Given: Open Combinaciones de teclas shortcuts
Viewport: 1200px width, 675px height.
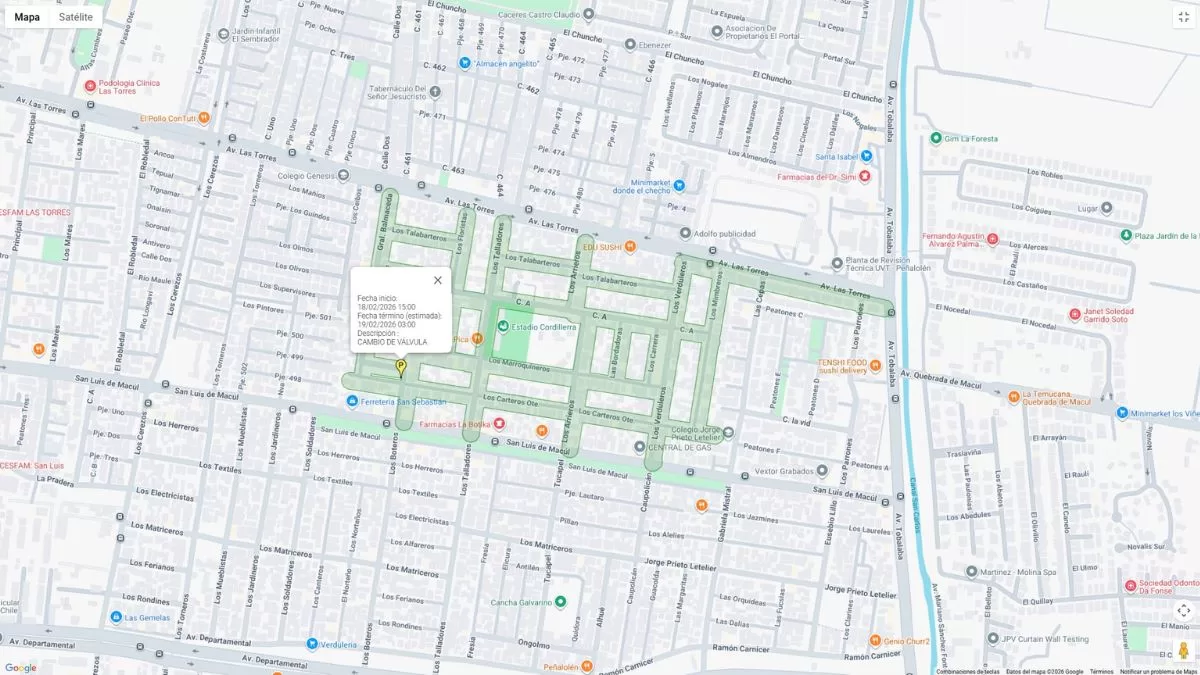Looking at the screenshot, I should (967, 671).
